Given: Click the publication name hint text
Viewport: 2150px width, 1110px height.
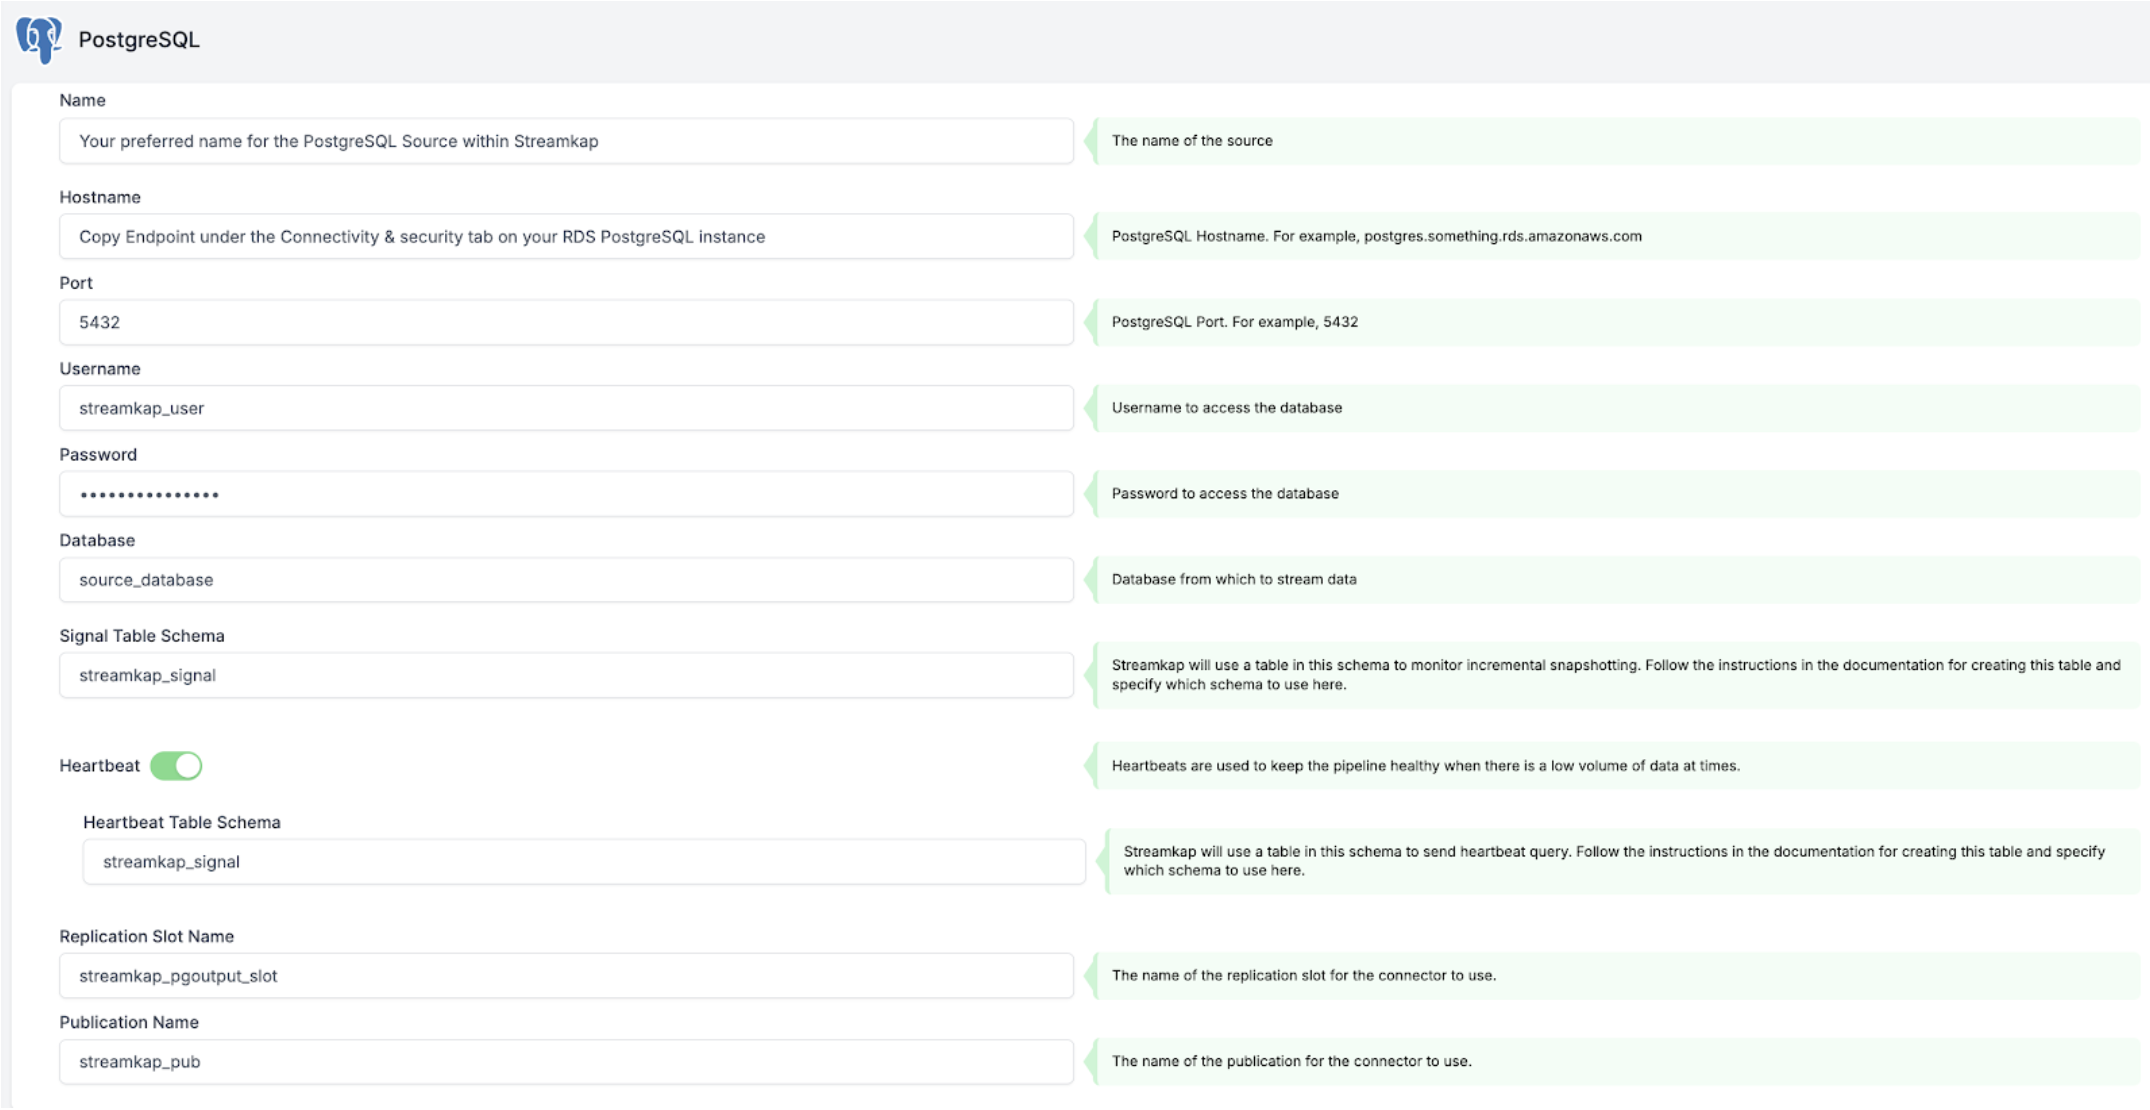Looking at the screenshot, I should pos(1291,1062).
